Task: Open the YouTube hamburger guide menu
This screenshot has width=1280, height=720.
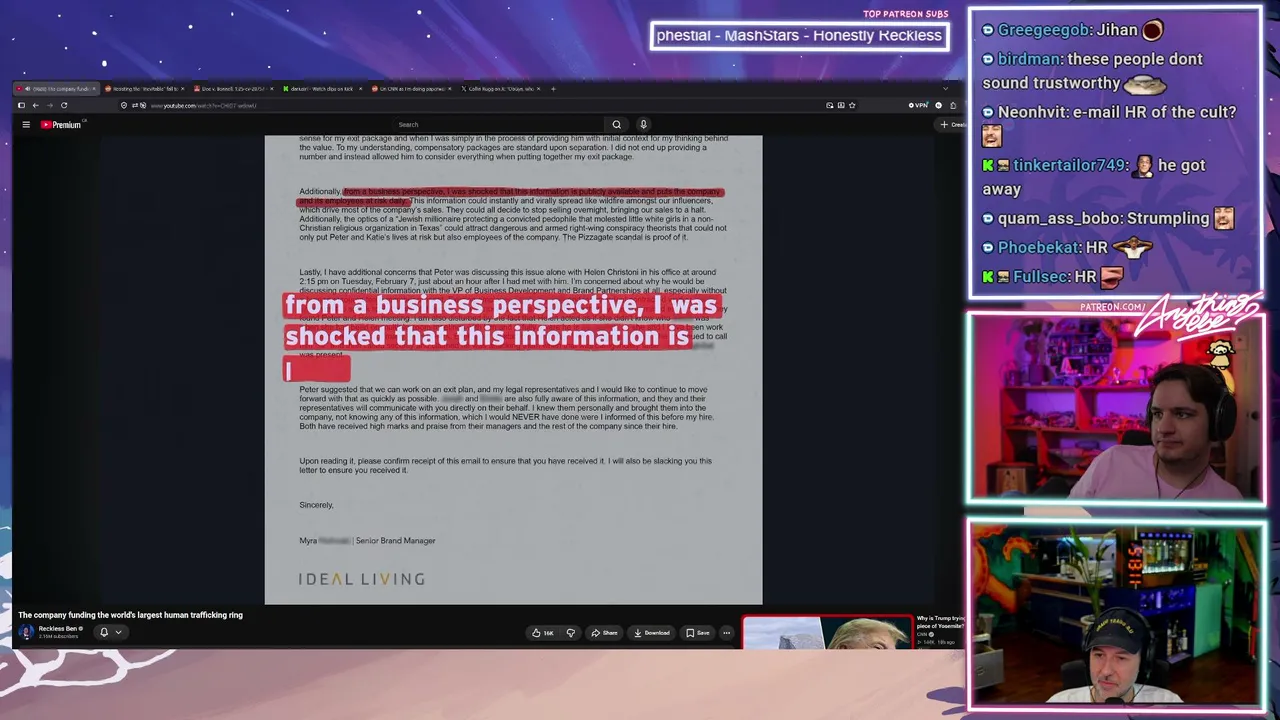Action: pyautogui.click(x=26, y=125)
